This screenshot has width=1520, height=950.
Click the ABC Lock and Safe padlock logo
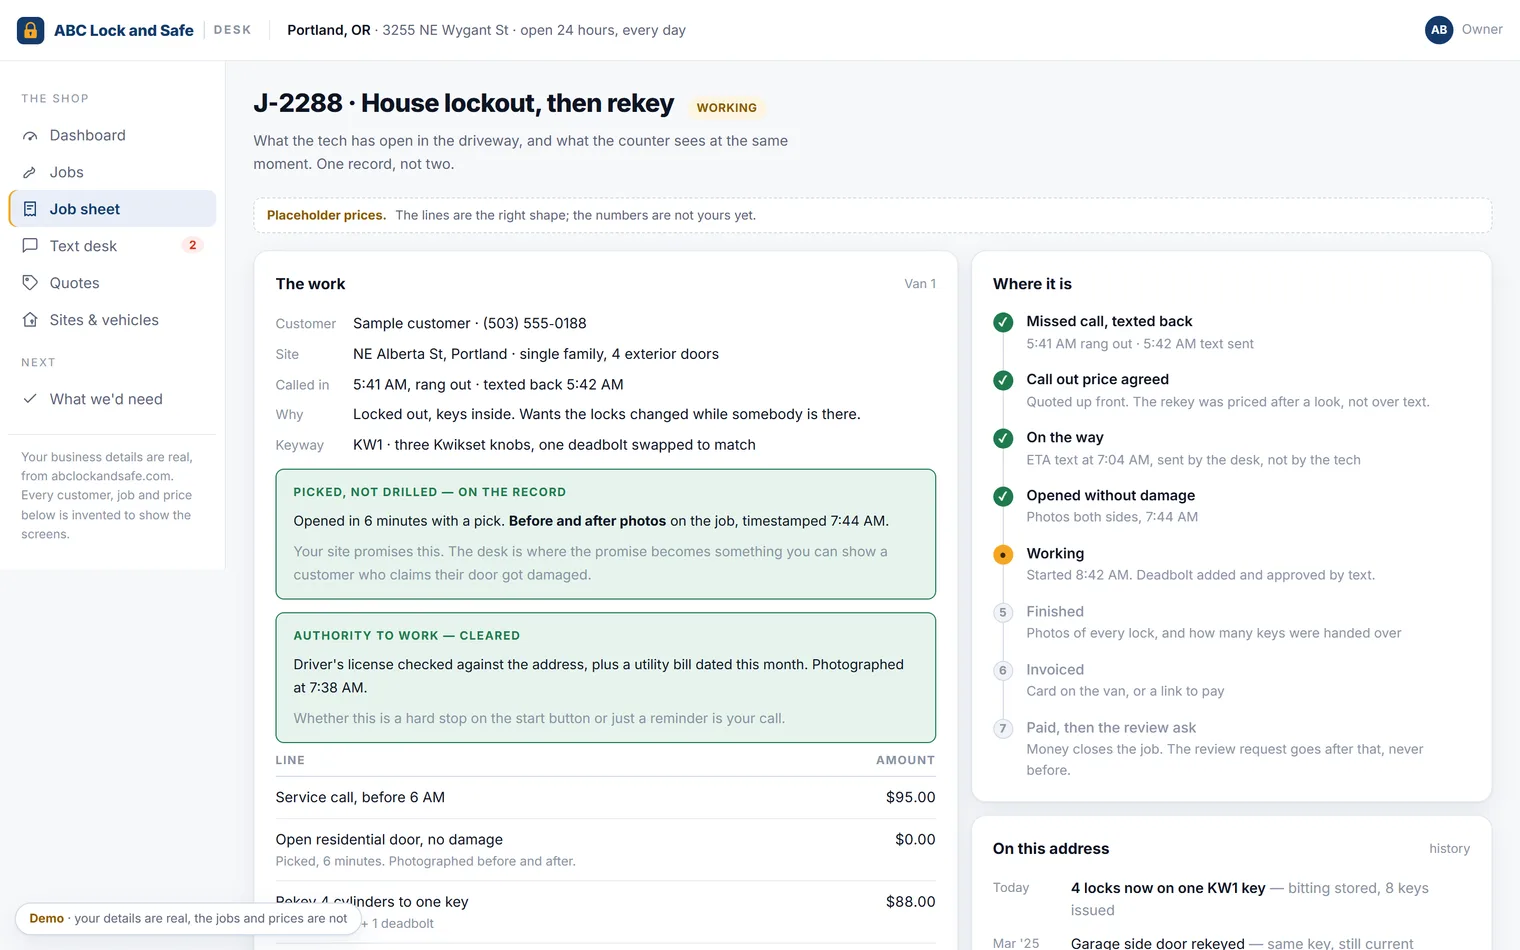point(31,30)
